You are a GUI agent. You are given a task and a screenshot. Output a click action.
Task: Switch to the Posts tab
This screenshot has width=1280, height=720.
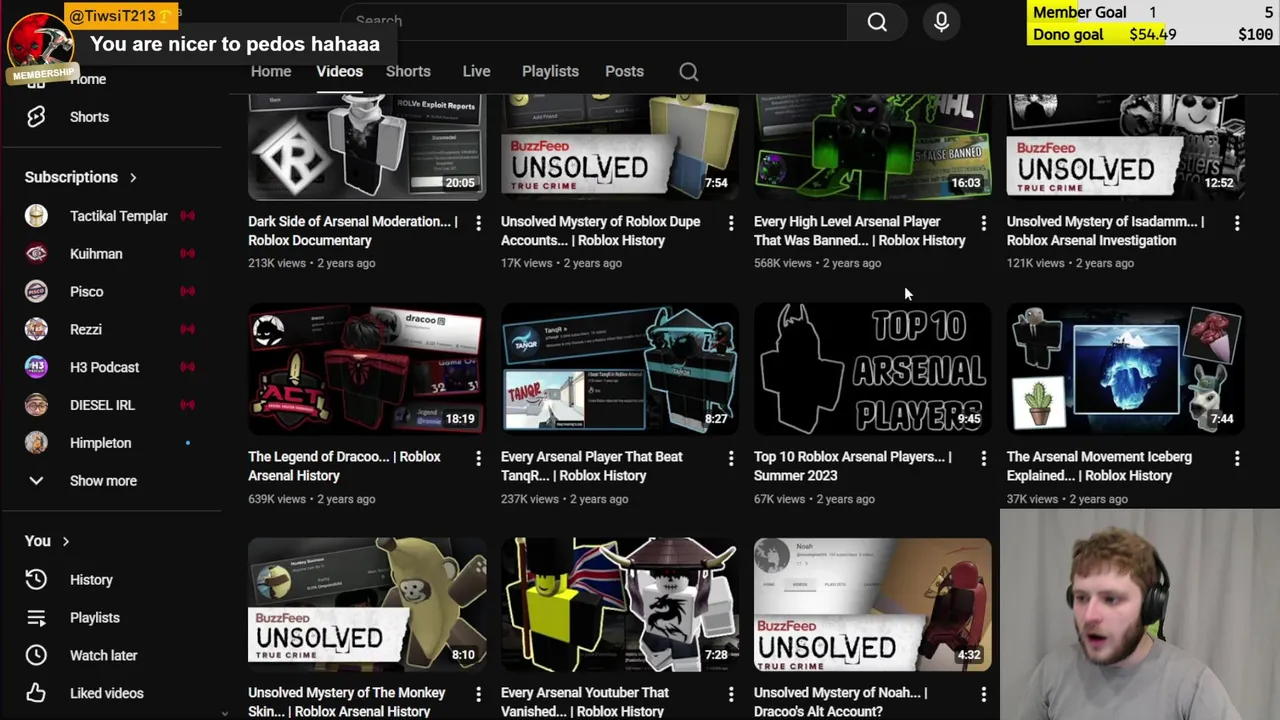624,71
